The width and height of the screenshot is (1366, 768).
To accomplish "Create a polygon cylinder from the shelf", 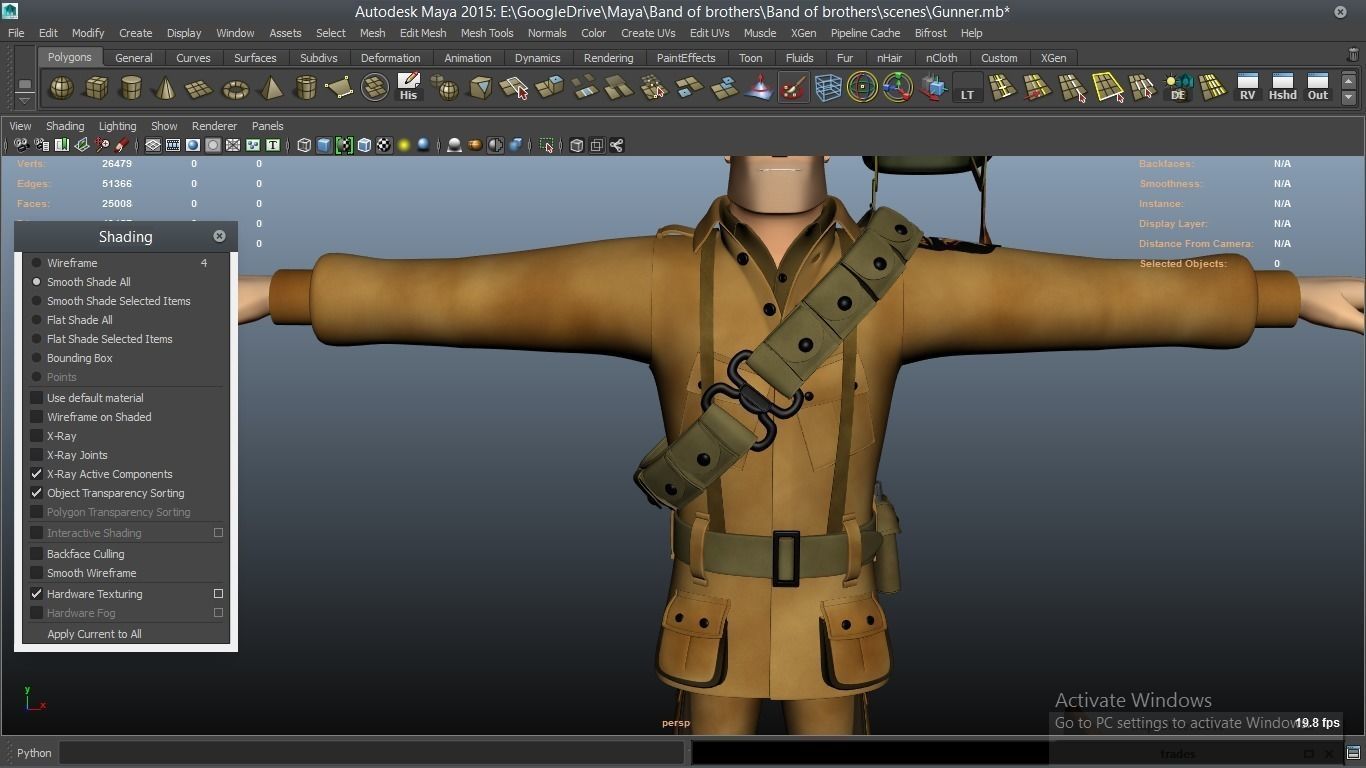I will tap(130, 88).
